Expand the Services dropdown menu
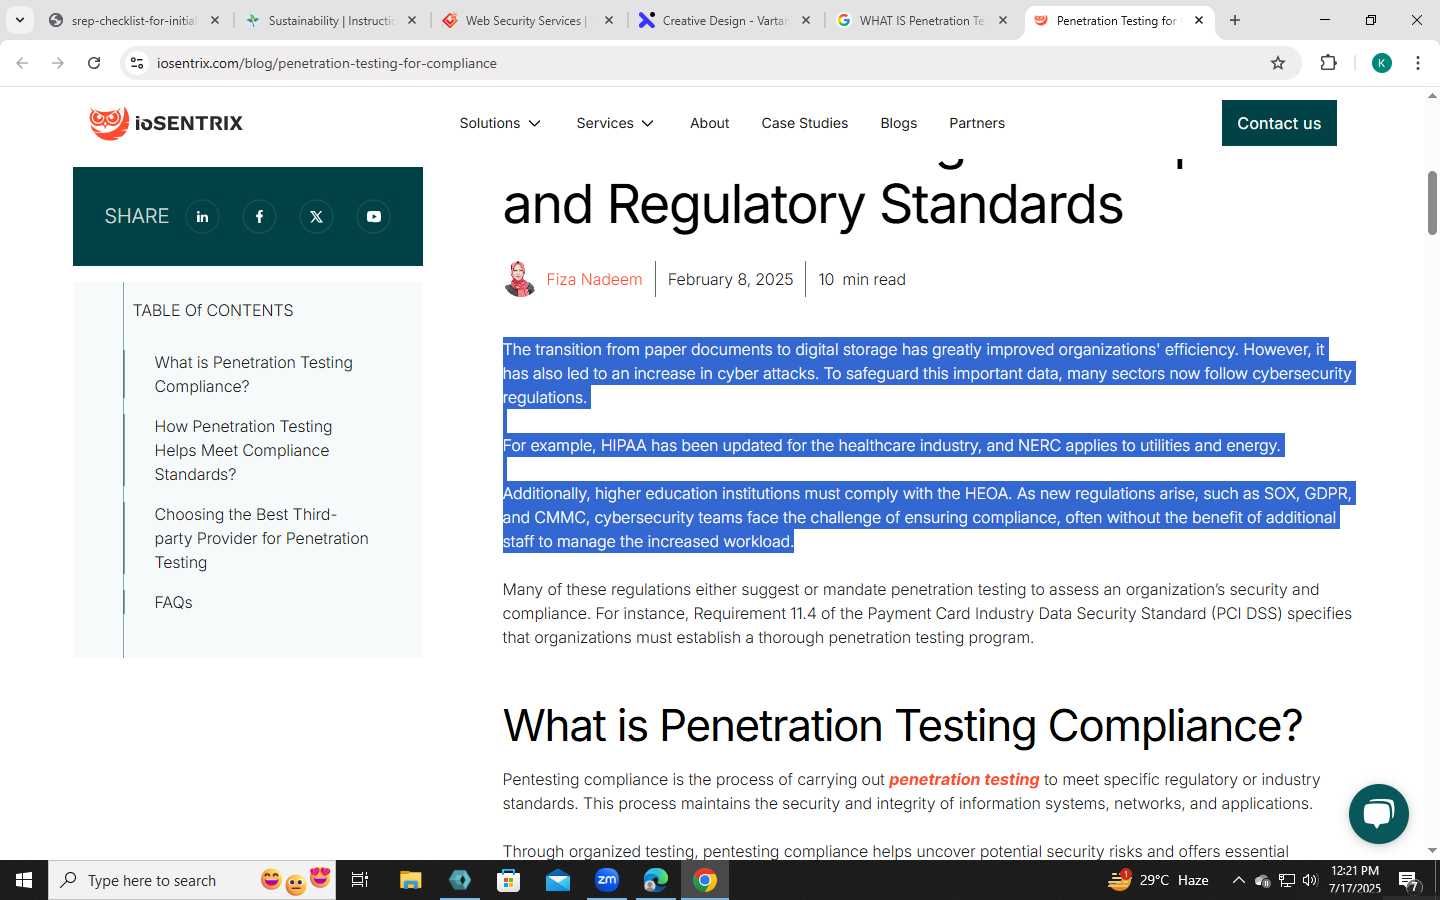 (615, 123)
